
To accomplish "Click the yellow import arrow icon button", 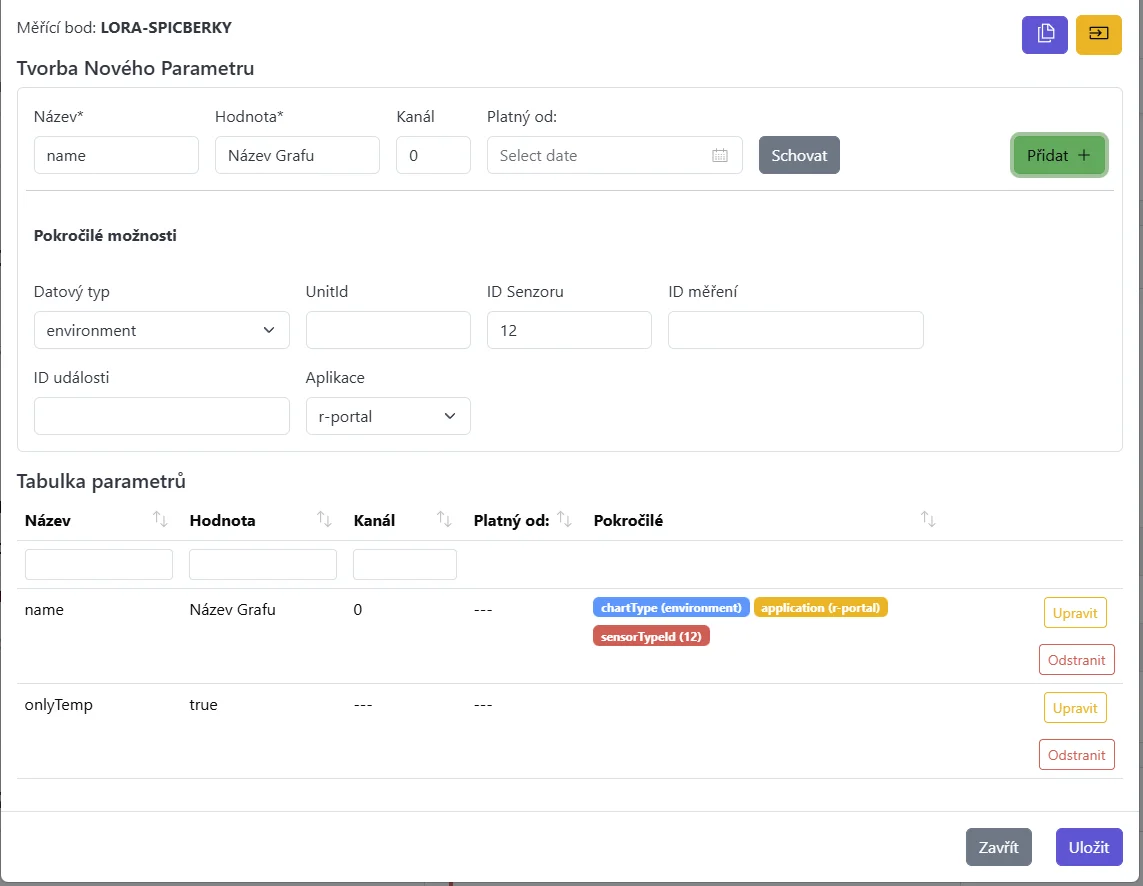I will (1098, 34).
